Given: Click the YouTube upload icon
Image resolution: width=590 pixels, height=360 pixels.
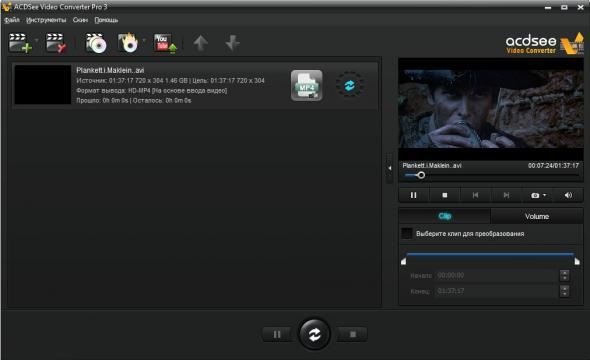Looking at the screenshot, I should point(165,43).
